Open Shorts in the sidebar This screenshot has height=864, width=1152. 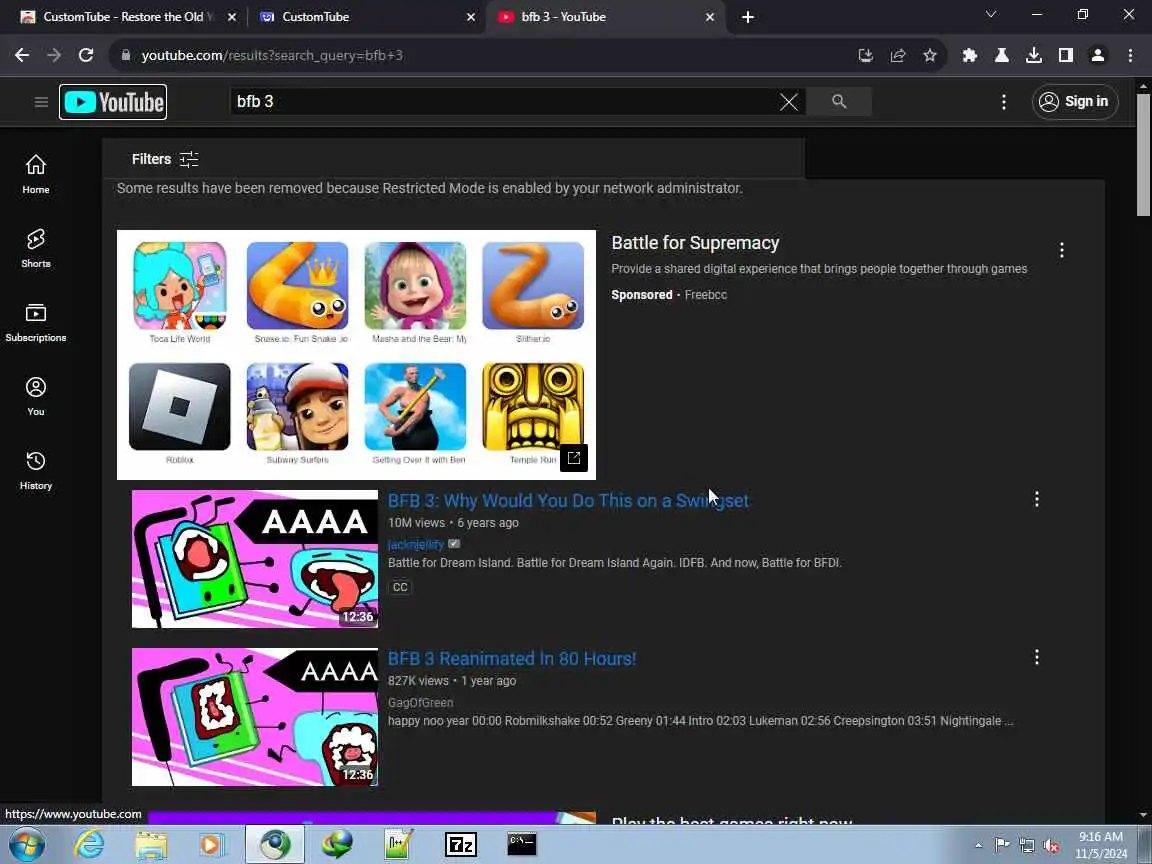[35, 248]
